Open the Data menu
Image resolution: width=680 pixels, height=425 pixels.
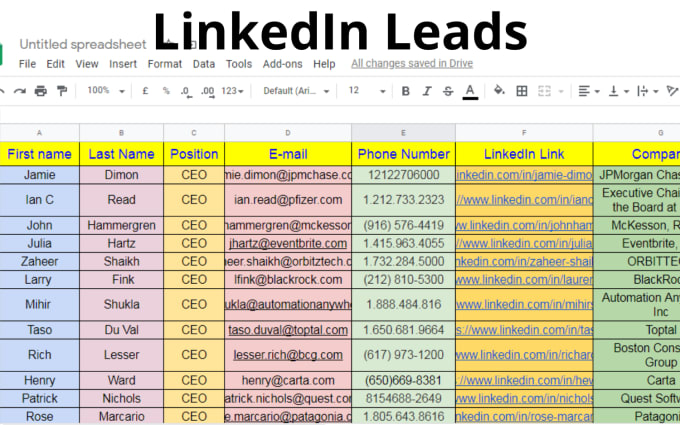pos(204,64)
